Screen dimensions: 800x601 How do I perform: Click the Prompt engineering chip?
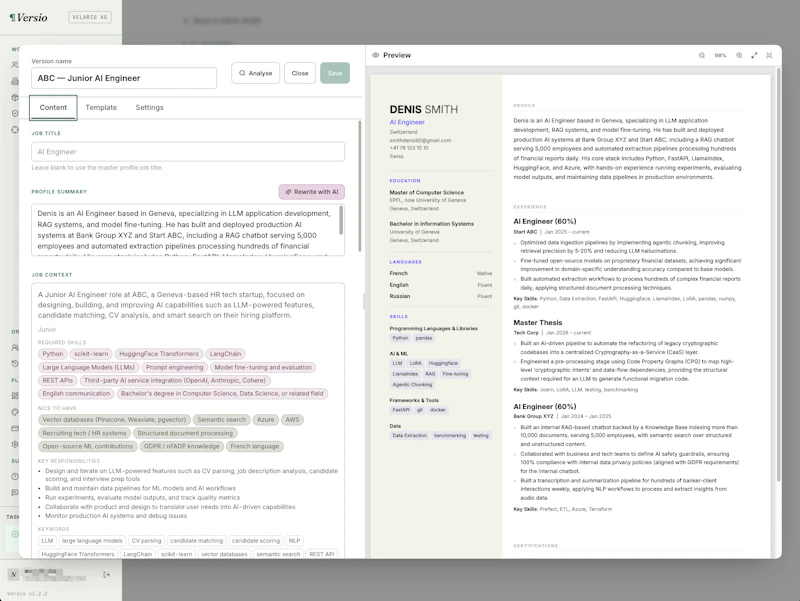[x=174, y=367]
